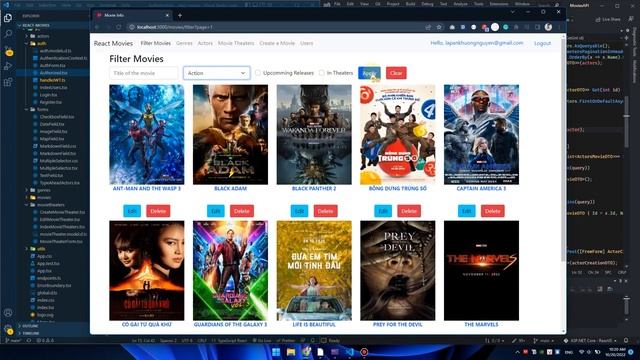This screenshot has width=640, height=360.
Task: Go back in the browser
Action: 97,27
